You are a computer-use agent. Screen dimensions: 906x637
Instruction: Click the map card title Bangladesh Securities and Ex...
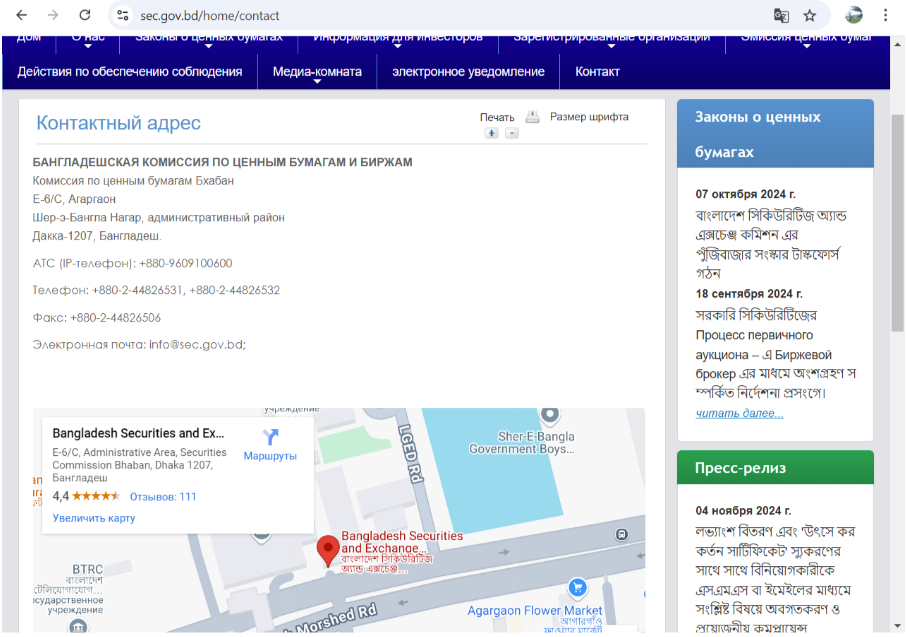[x=138, y=433]
